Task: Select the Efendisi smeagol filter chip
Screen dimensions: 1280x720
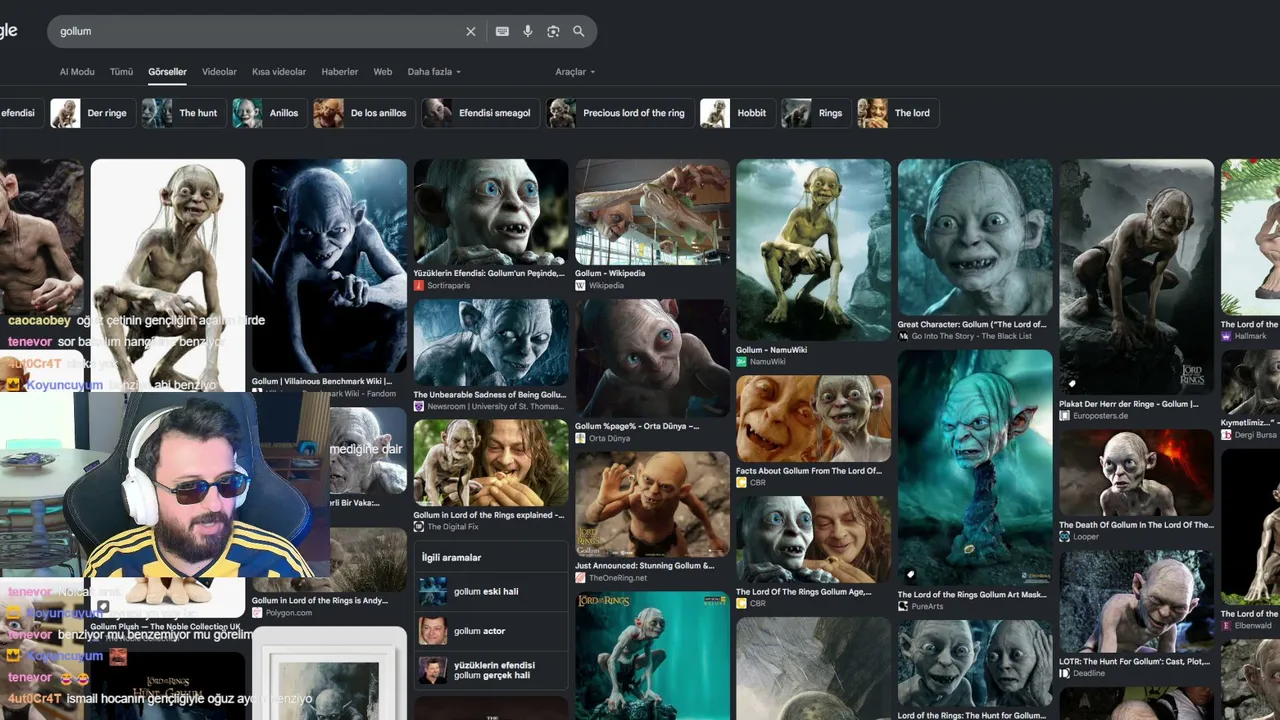Action: click(480, 113)
